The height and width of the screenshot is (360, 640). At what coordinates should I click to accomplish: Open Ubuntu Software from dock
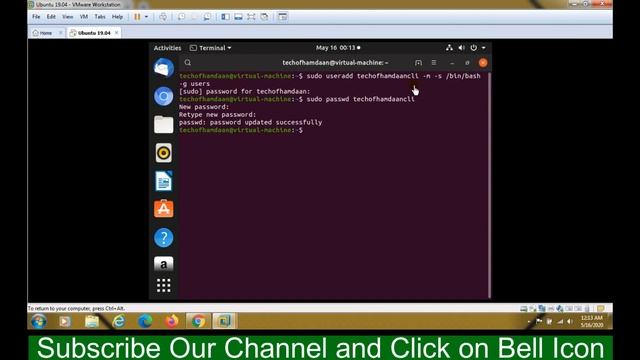coord(164,209)
